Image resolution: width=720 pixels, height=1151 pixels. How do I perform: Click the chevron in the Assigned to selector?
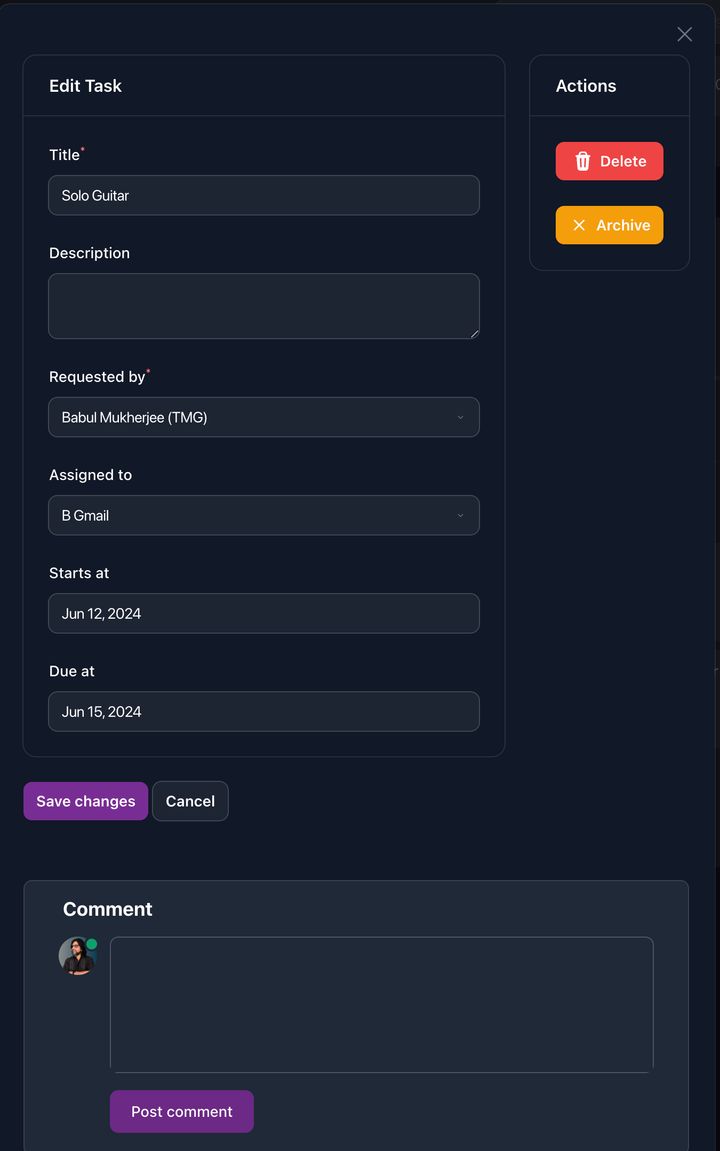(460, 515)
